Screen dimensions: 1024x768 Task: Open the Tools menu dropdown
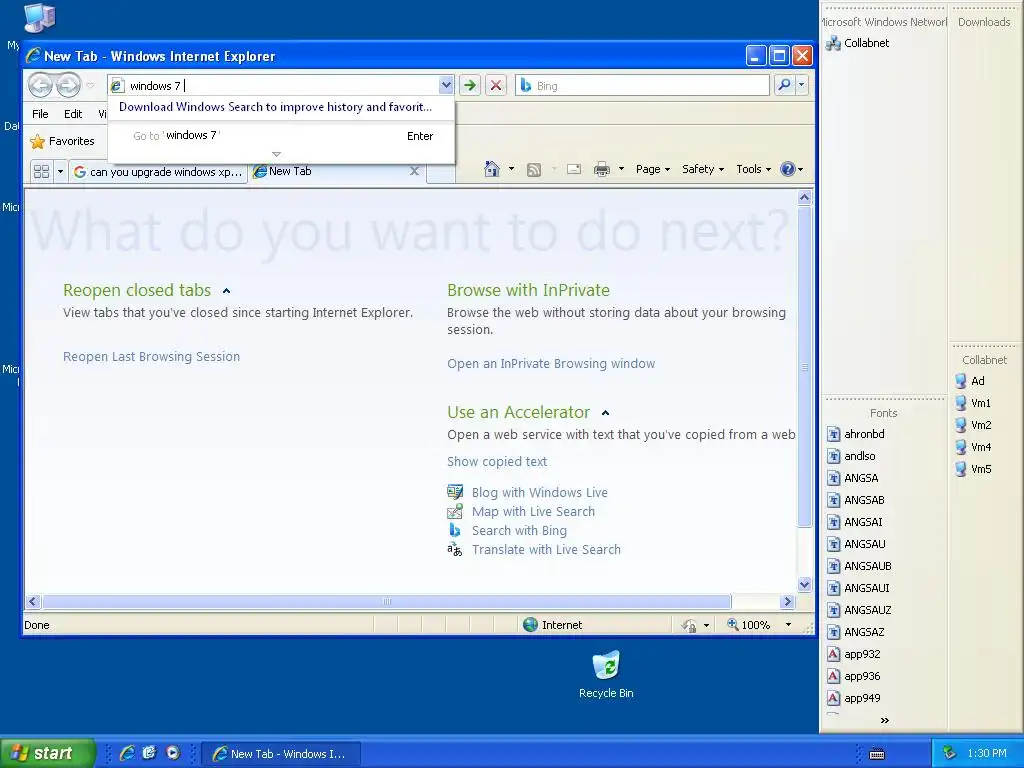tap(754, 169)
